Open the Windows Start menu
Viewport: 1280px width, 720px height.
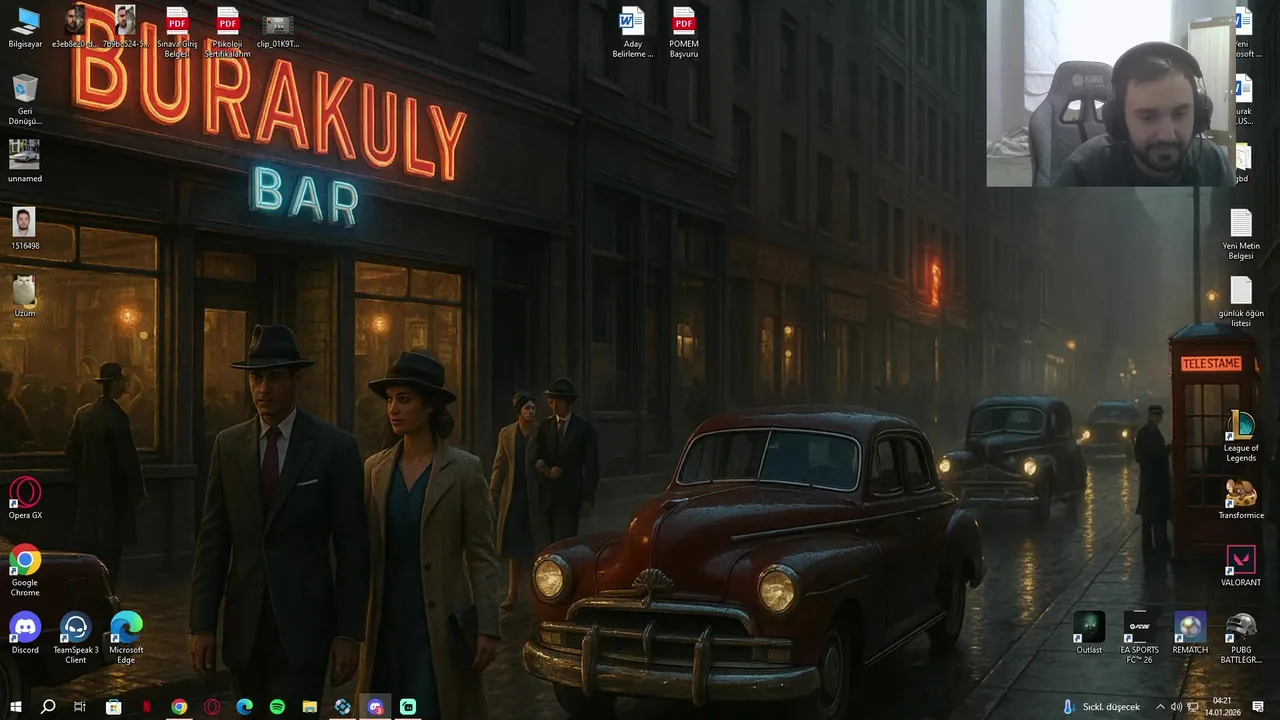pos(16,707)
